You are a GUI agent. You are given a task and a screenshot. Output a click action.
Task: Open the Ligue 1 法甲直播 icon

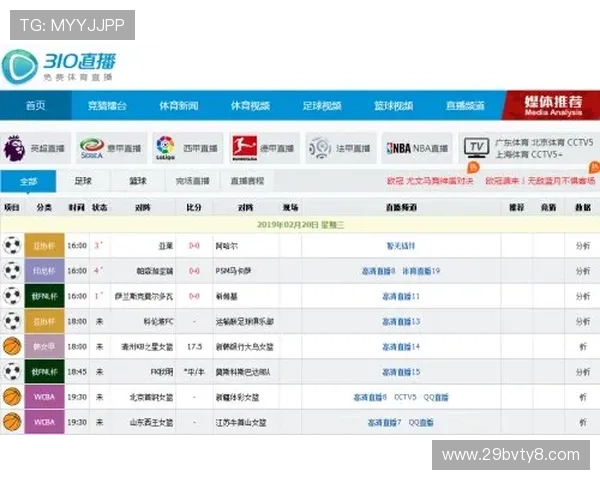click(x=320, y=148)
